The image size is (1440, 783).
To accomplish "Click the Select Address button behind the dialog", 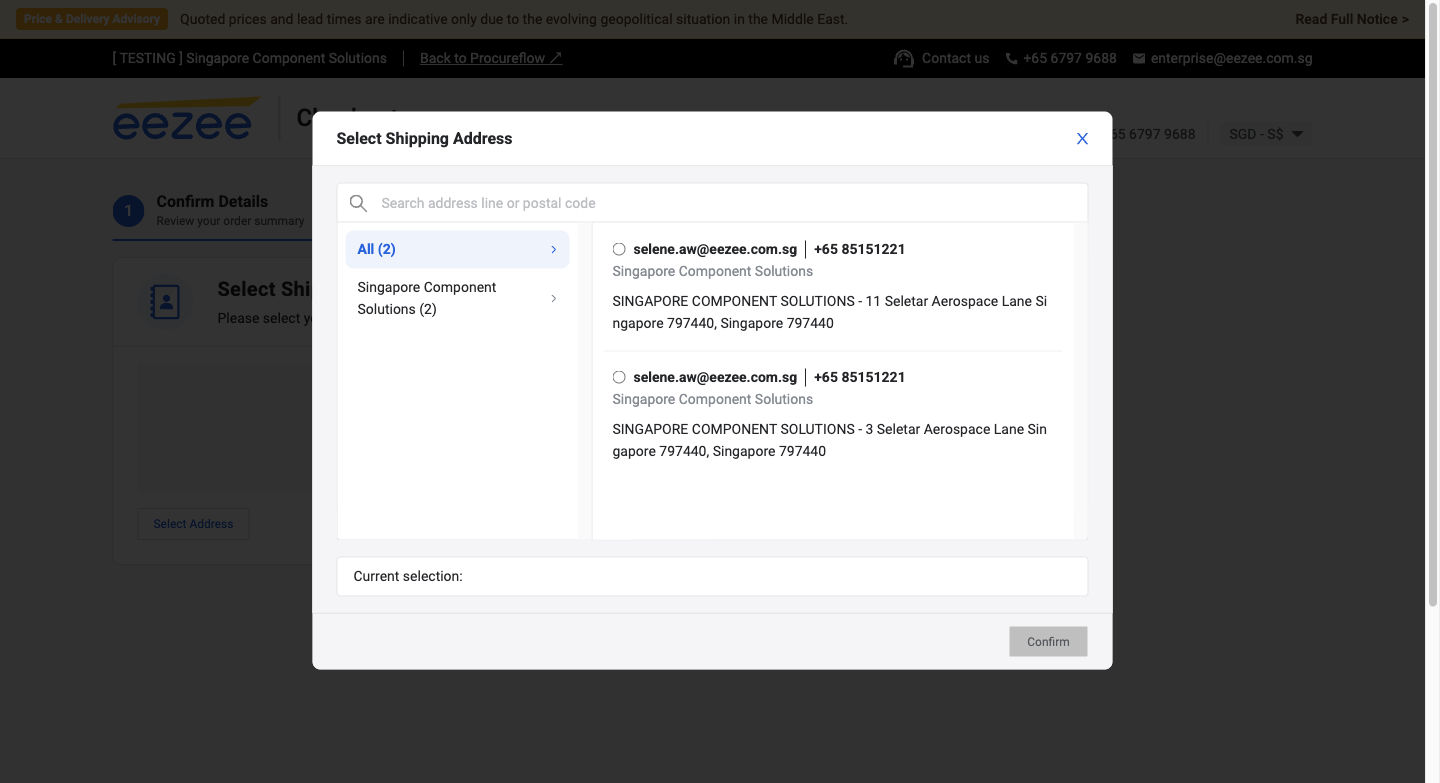I will [x=193, y=524].
